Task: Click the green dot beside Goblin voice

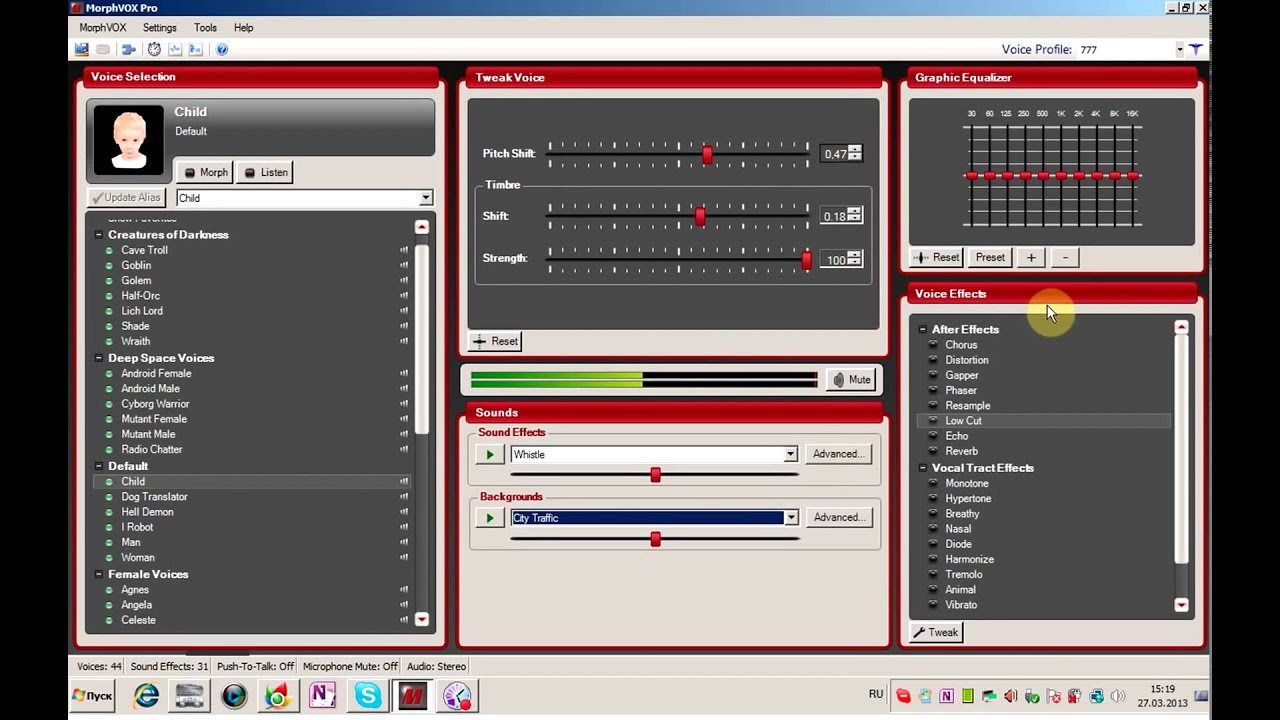Action: (x=109, y=265)
